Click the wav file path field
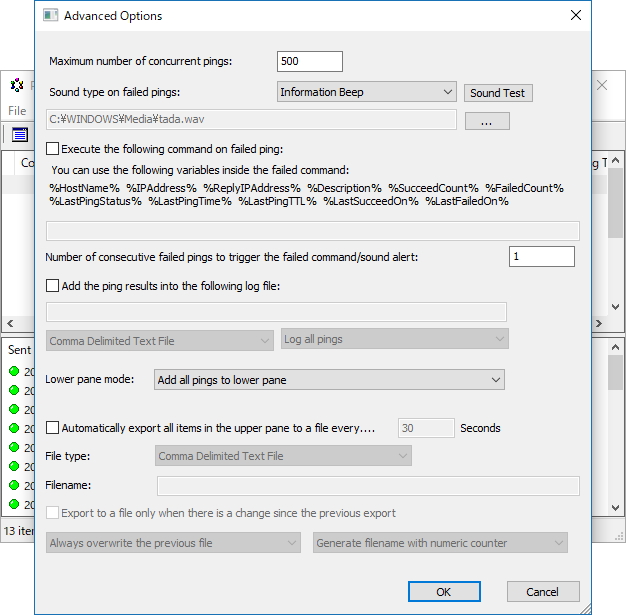 (251, 119)
